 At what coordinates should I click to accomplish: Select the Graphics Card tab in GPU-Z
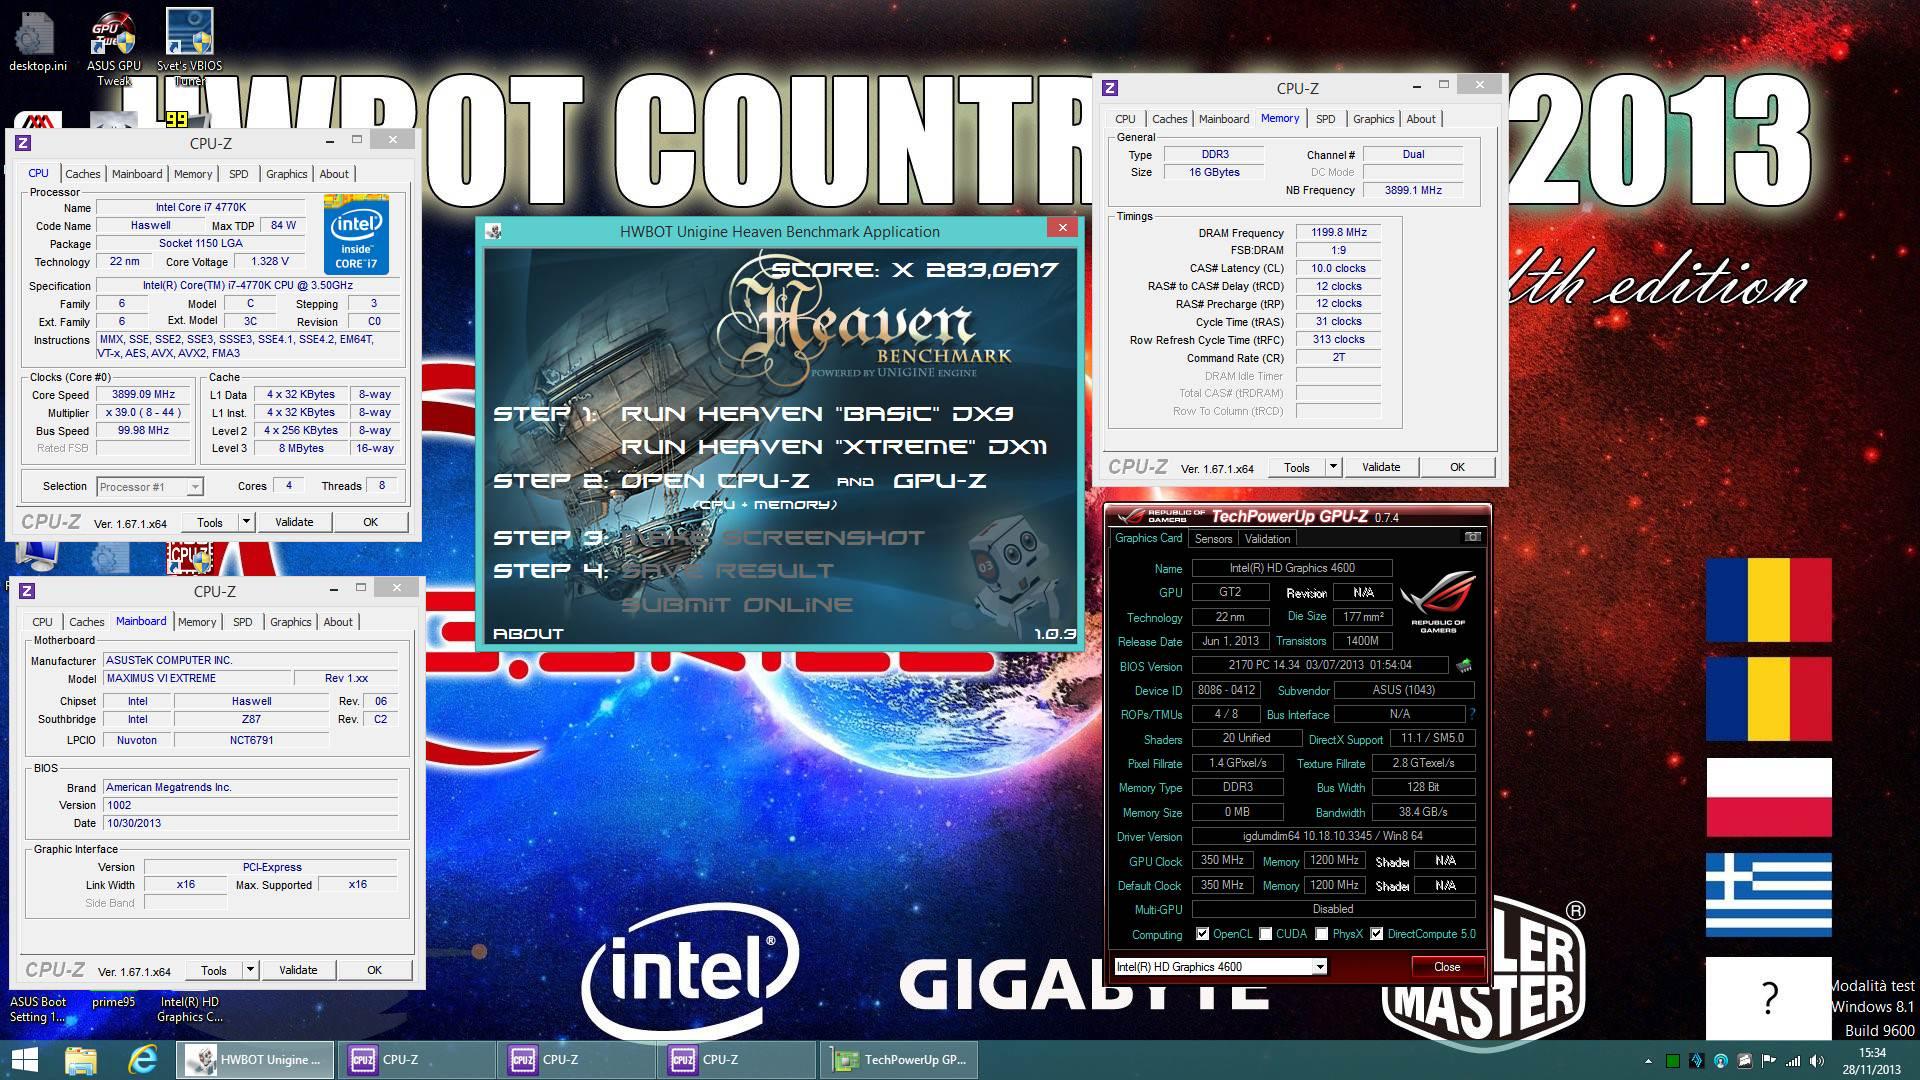click(1148, 538)
